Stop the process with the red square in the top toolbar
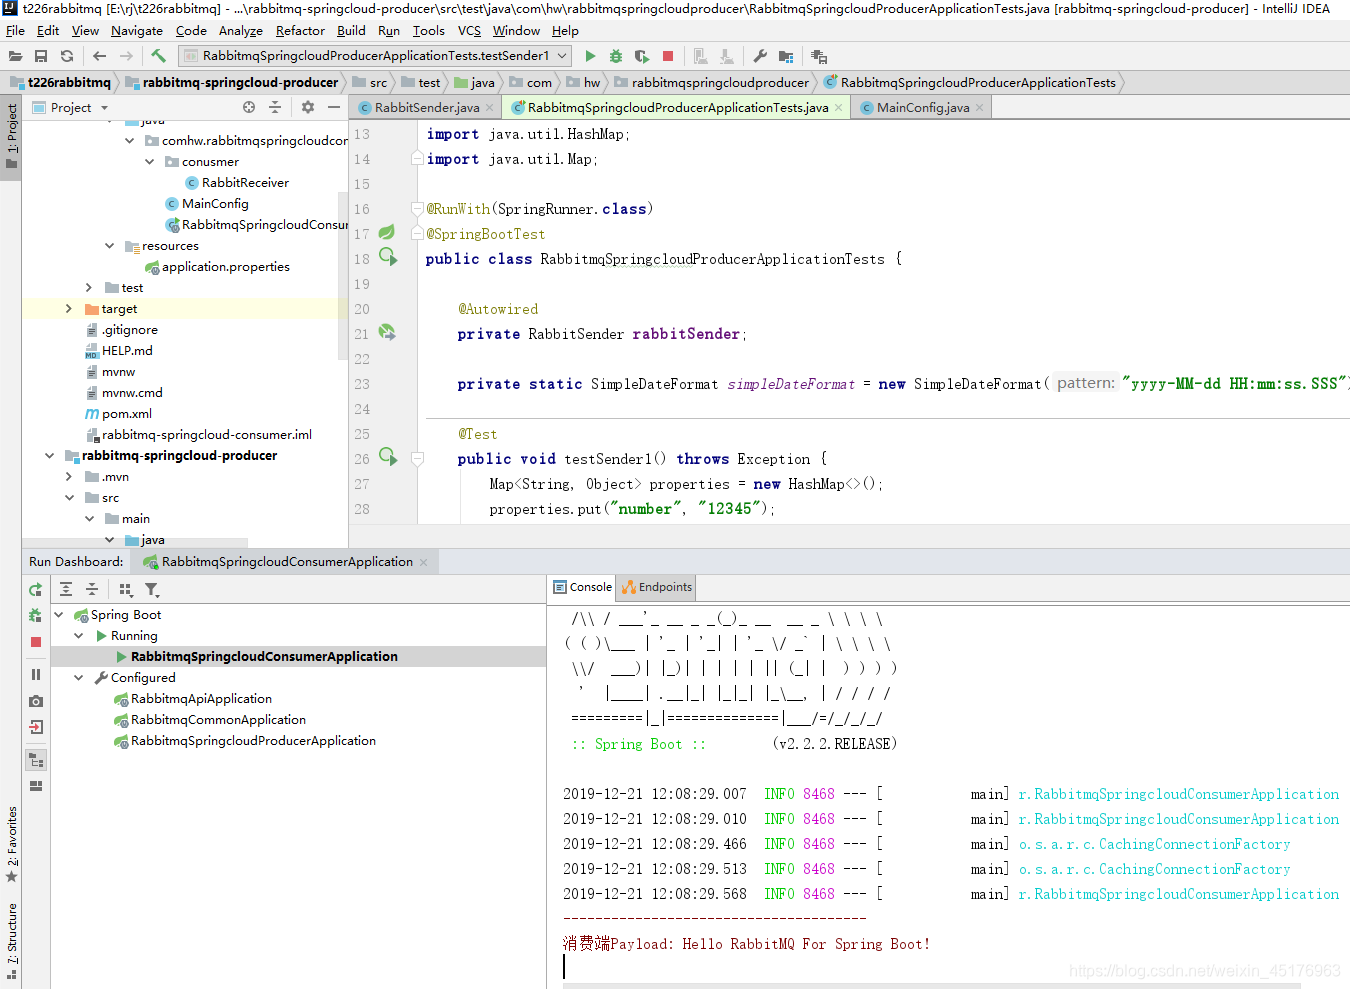Image resolution: width=1350 pixels, height=989 pixels. point(668,56)
